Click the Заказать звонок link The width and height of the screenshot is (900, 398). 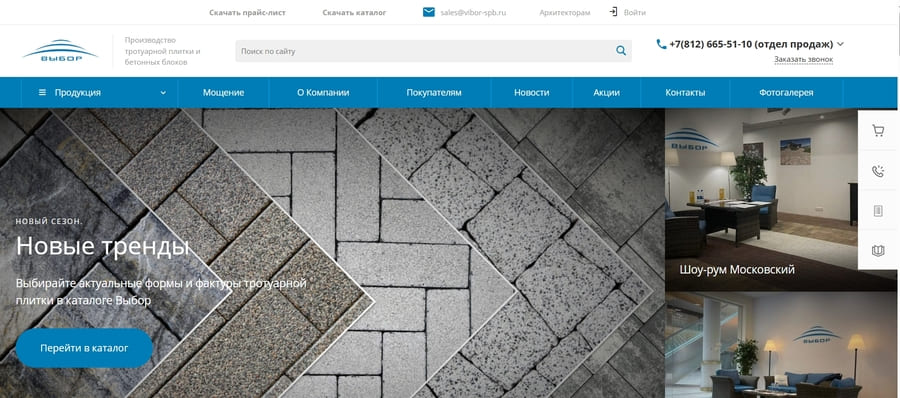(803, 59)
